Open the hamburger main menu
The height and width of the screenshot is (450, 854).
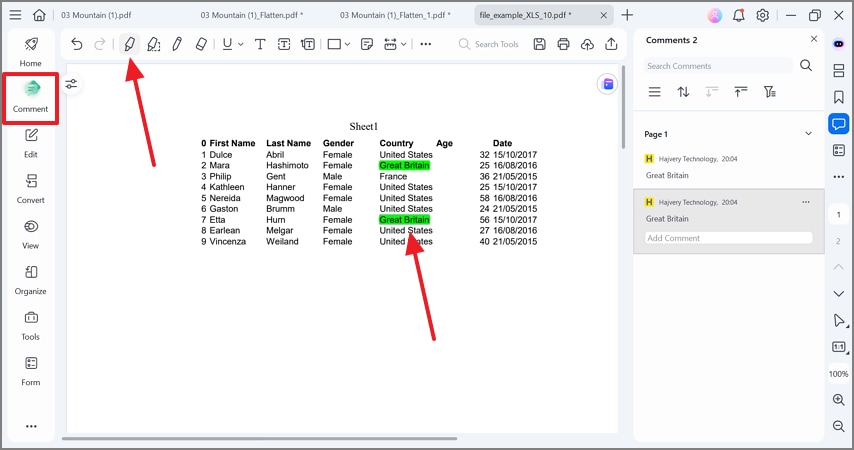15,15
